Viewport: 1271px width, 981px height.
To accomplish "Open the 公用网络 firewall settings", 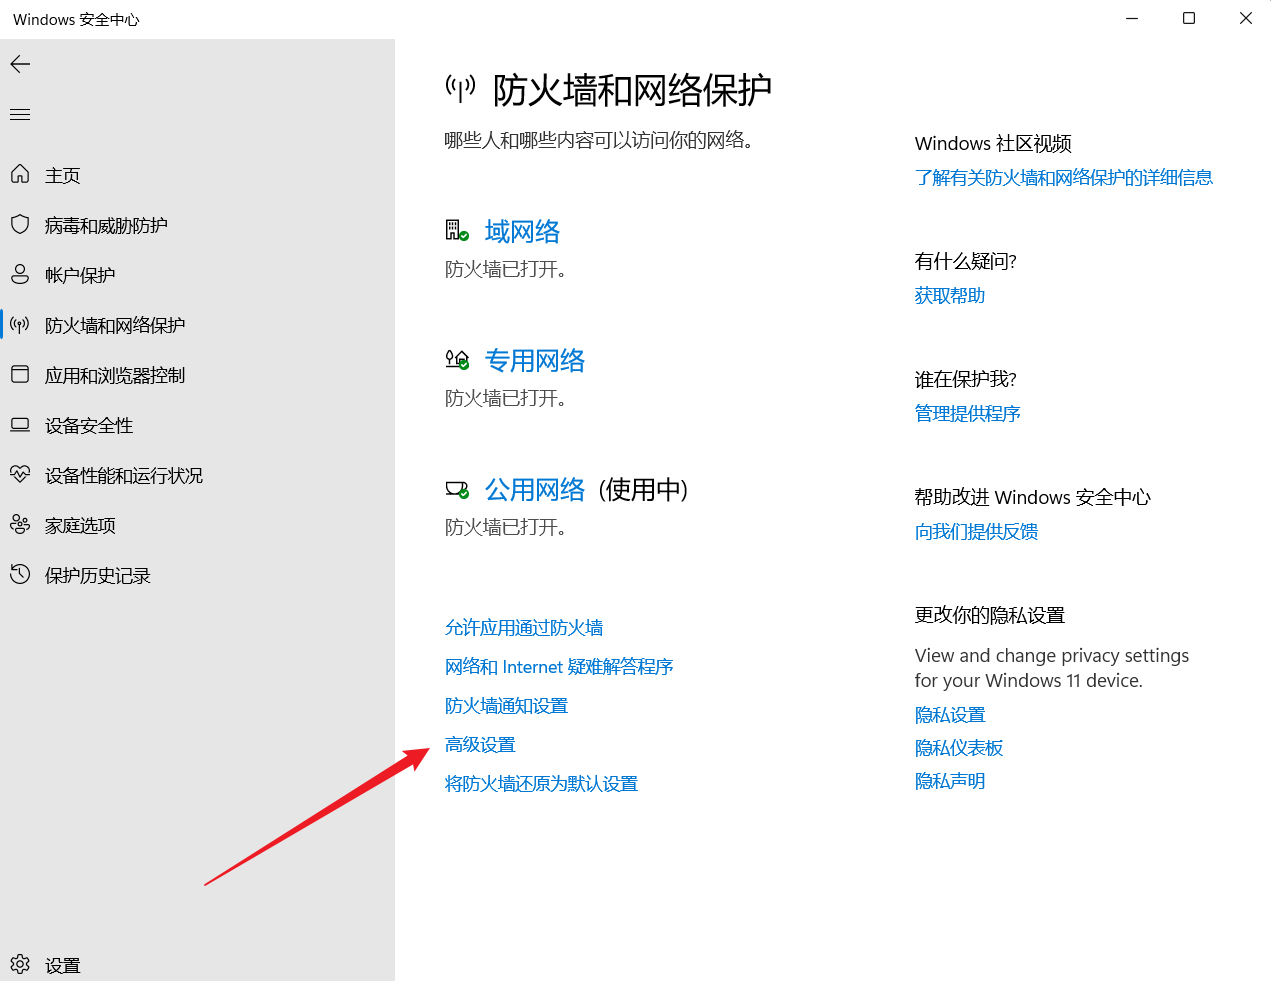I will 535,489.
